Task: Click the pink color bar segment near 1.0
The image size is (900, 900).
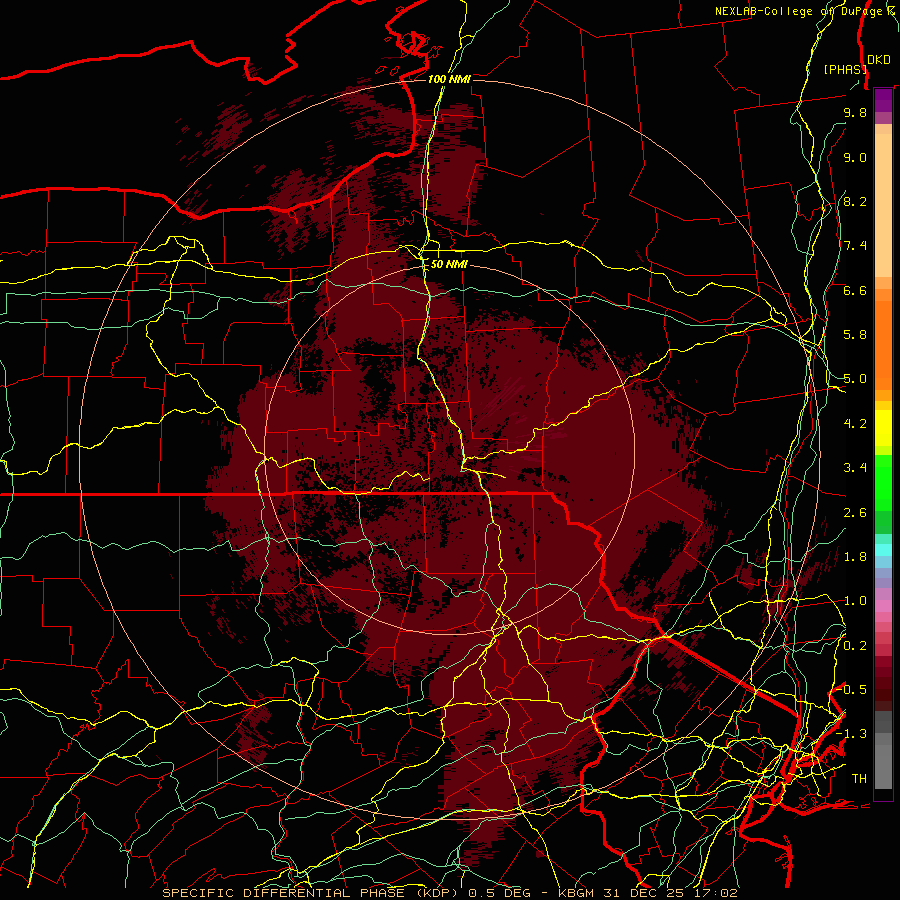Action: [883, 606]
